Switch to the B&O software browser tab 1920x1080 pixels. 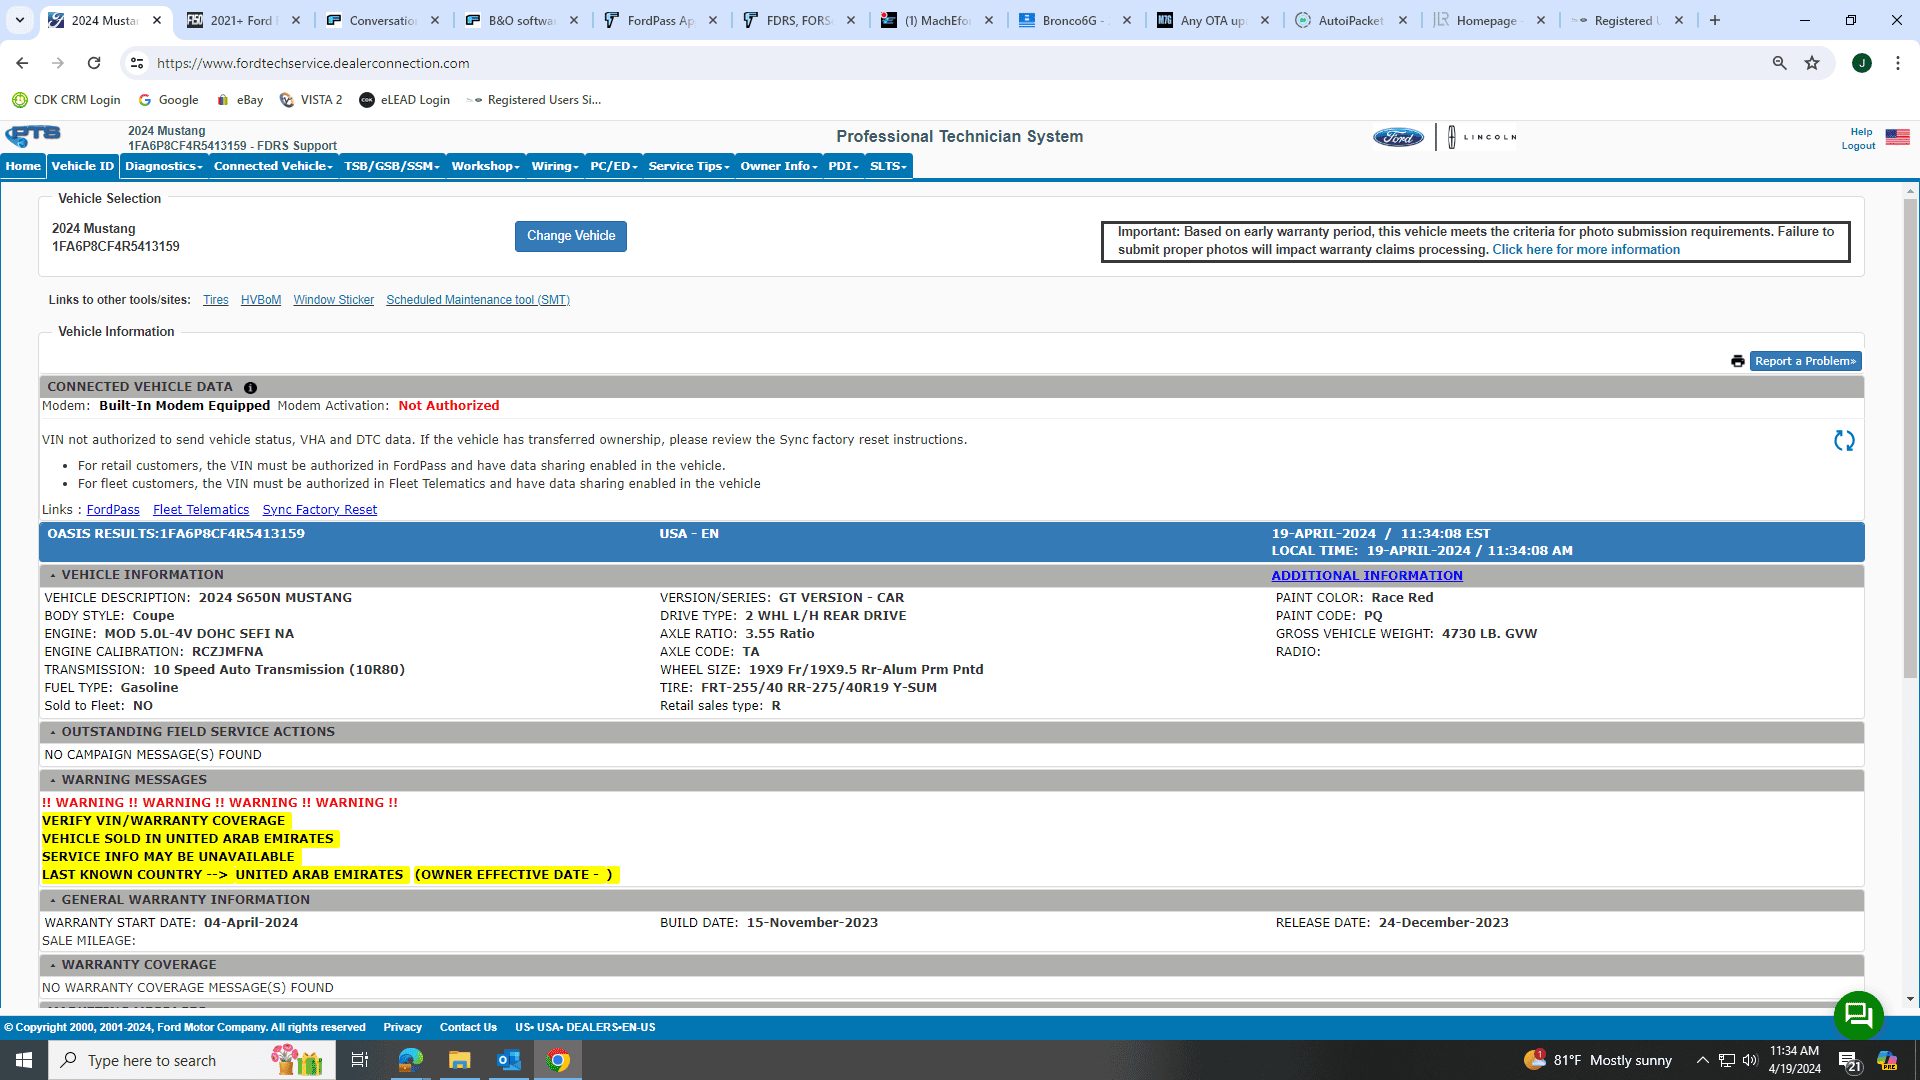pos(521,20)
